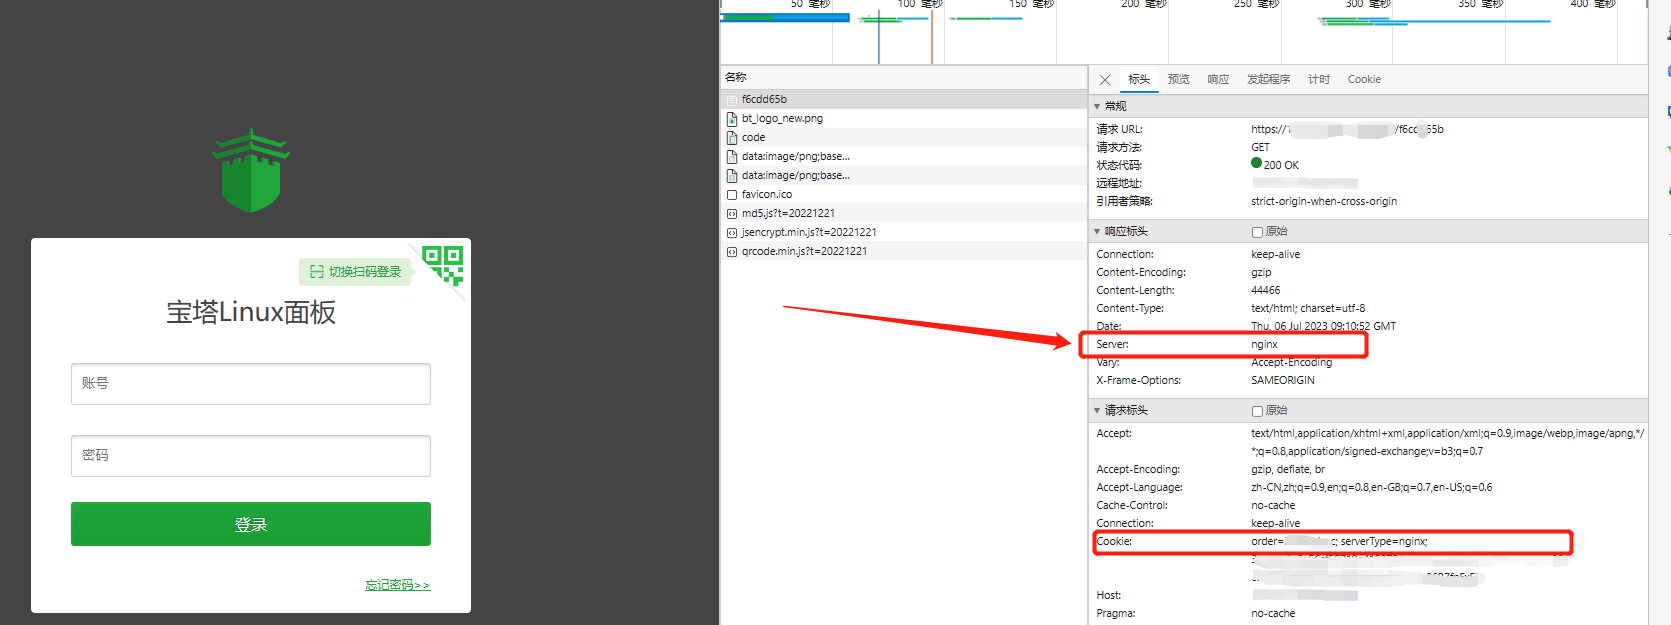Focus the 账号 input field
1671x625 pixels.
(251, 384)
